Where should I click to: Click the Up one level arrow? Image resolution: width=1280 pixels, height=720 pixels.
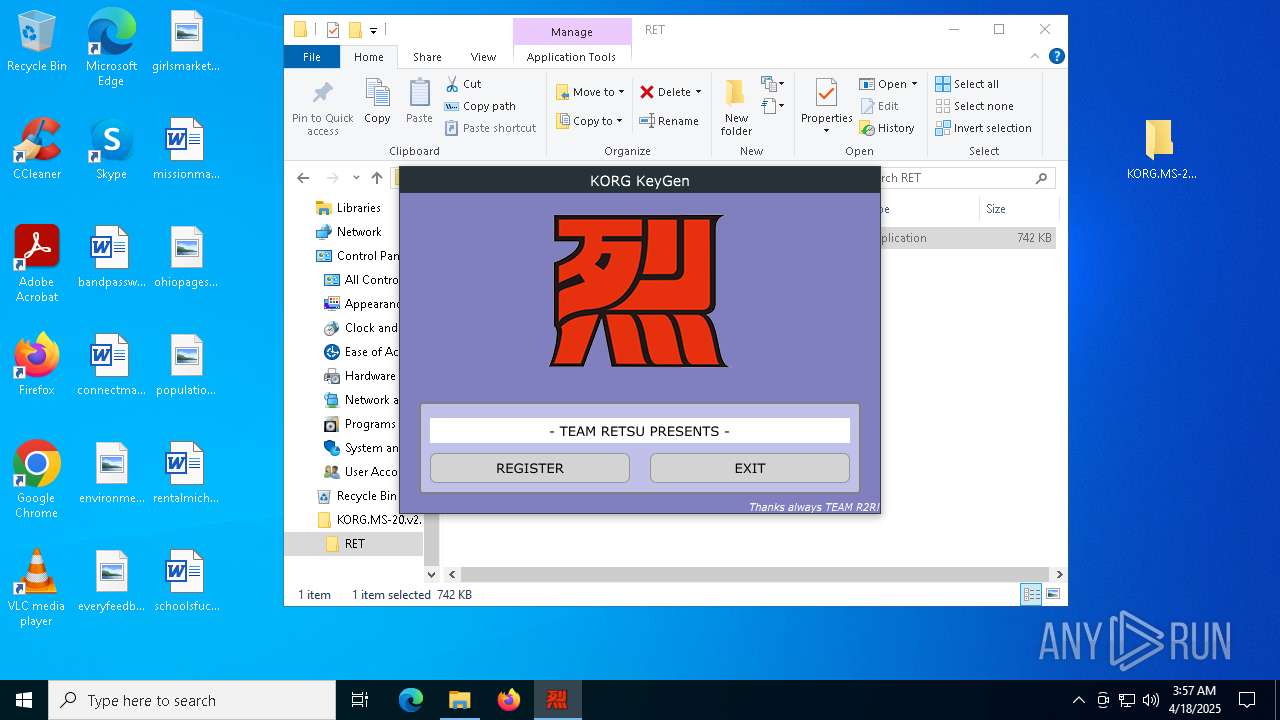377,178
